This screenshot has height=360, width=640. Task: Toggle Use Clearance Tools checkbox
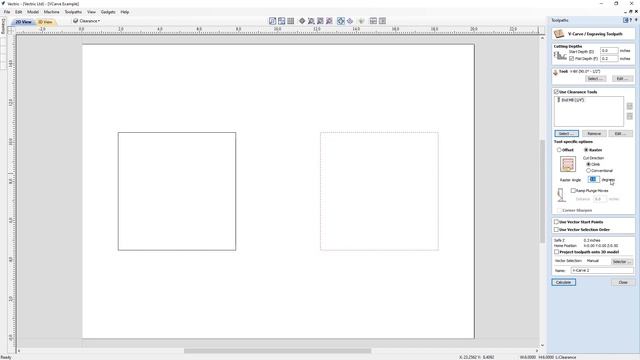(x=556, y=92)
